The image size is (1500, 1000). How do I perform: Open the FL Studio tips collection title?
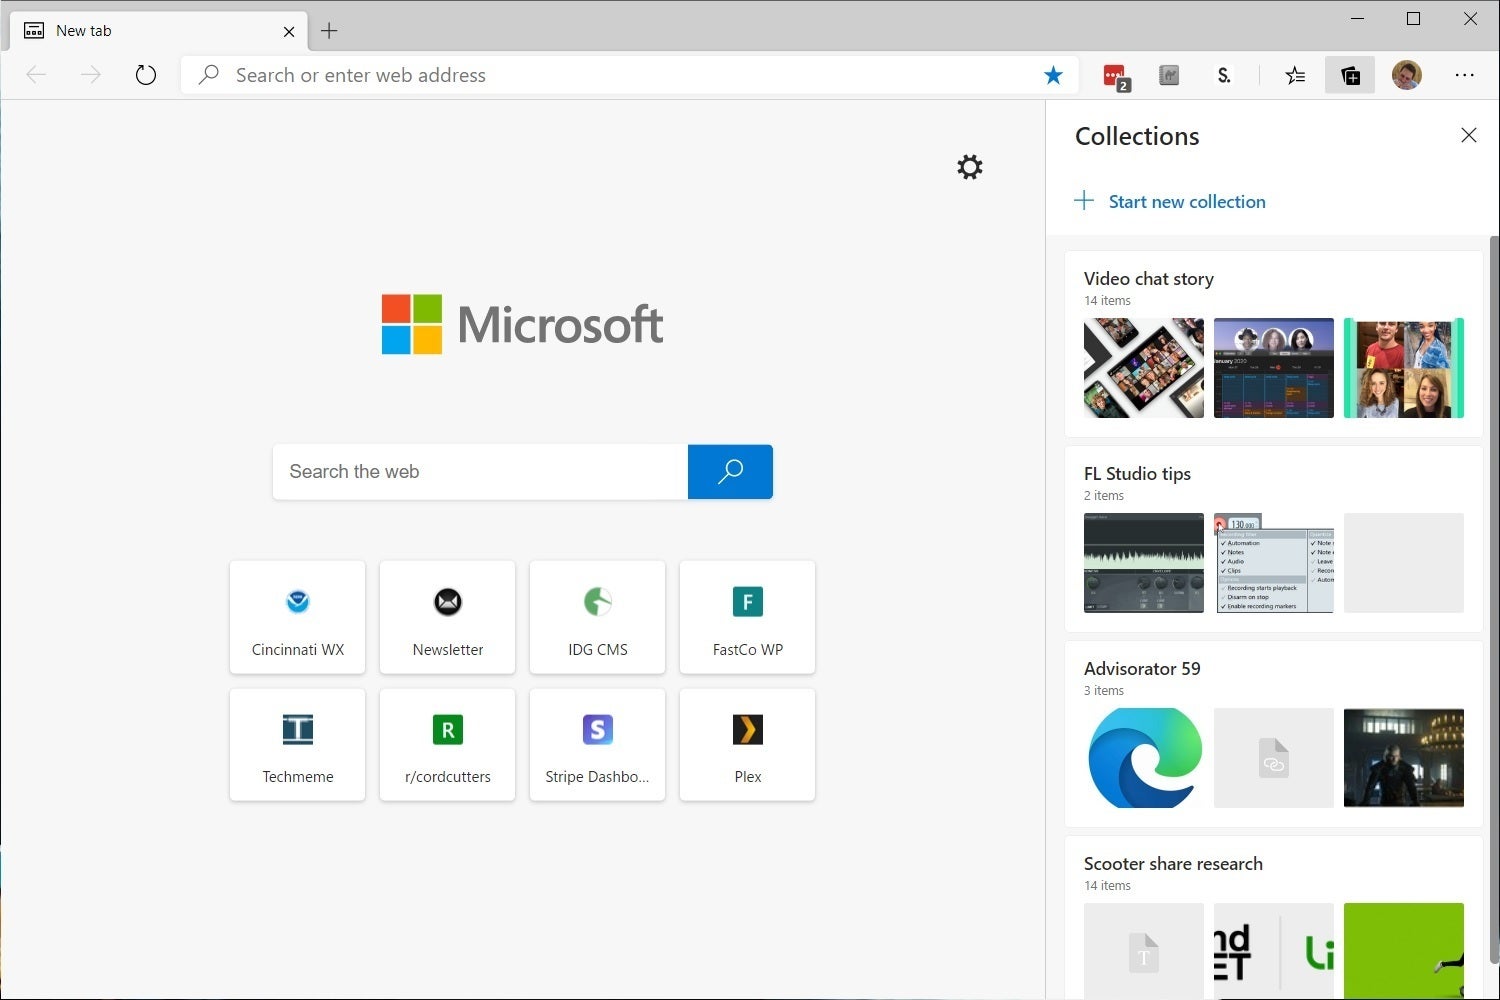point(1137,474)
